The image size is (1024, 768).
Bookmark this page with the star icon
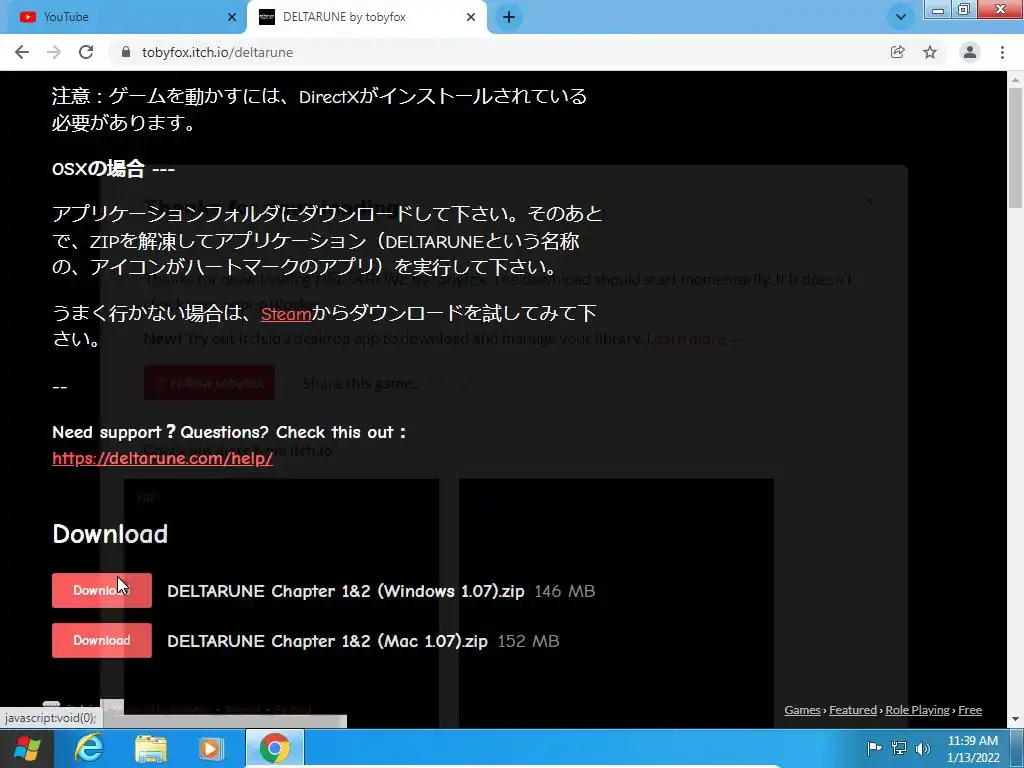click(930, 52)
